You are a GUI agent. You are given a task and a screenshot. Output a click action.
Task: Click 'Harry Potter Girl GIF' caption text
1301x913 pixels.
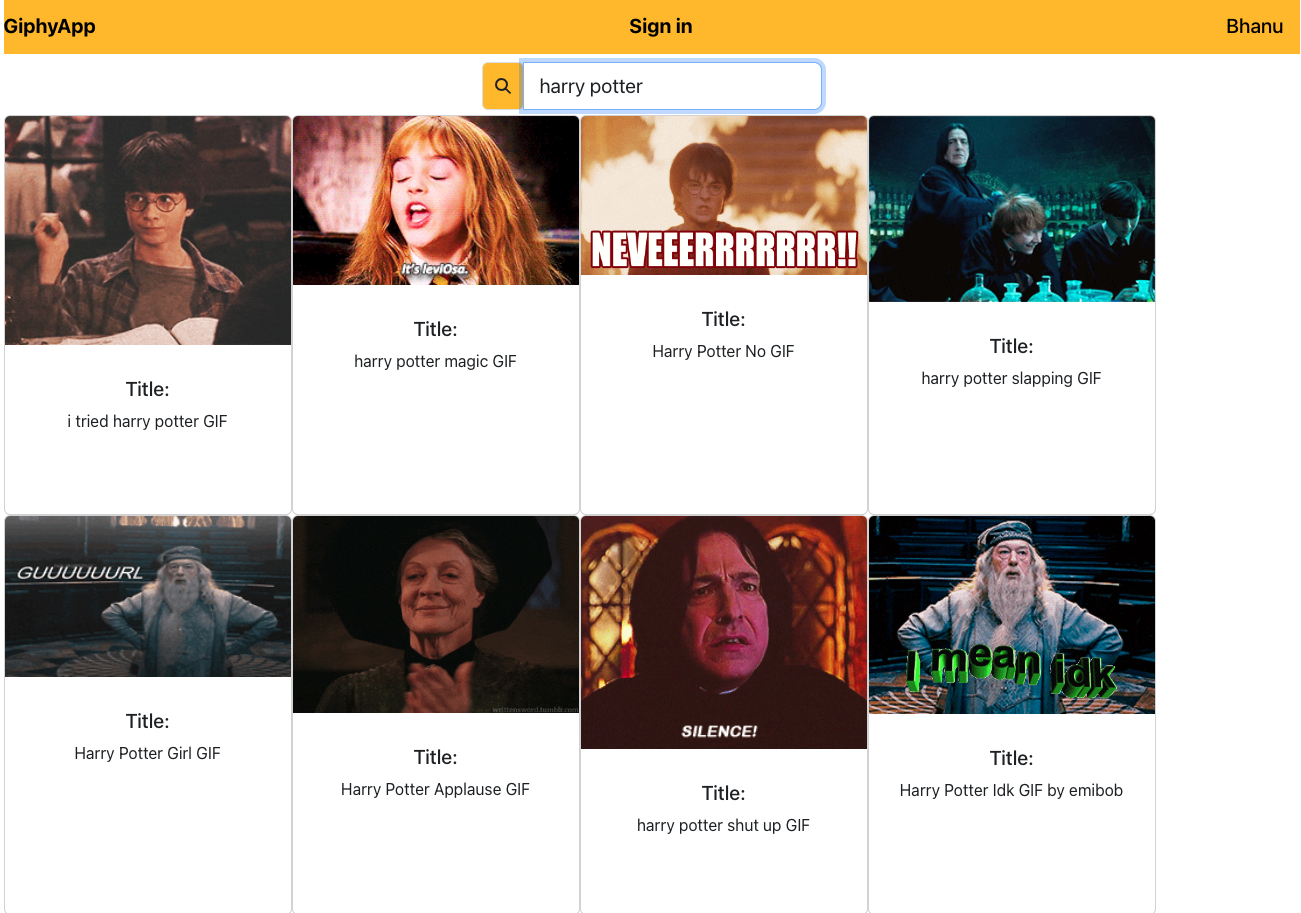point(148,754)
